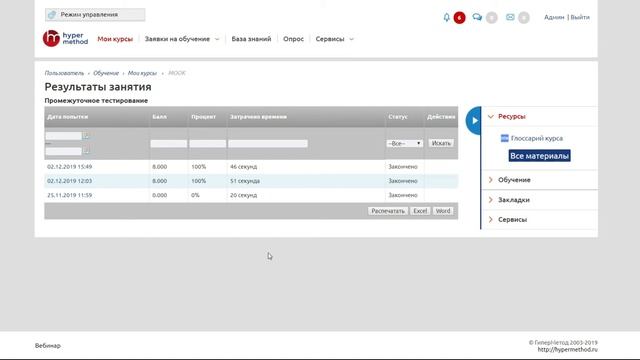
Task: Open the База знаний menu item
Action: pyautogui.click(x=251, y=39)
